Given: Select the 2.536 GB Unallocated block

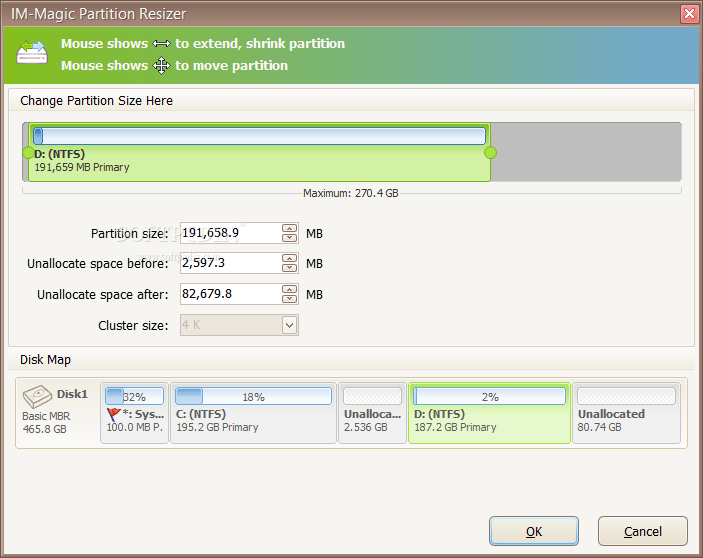Looking at the screenshot, I should [372, 413].
